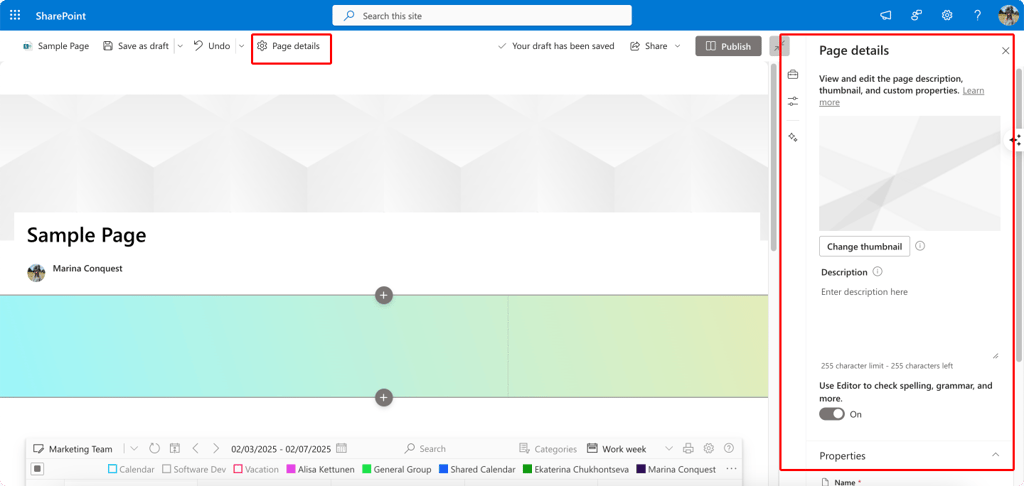Open the sliders properties icon in side rail
This screenshot has width=1024, height=486.
click(x=793, y=101)
